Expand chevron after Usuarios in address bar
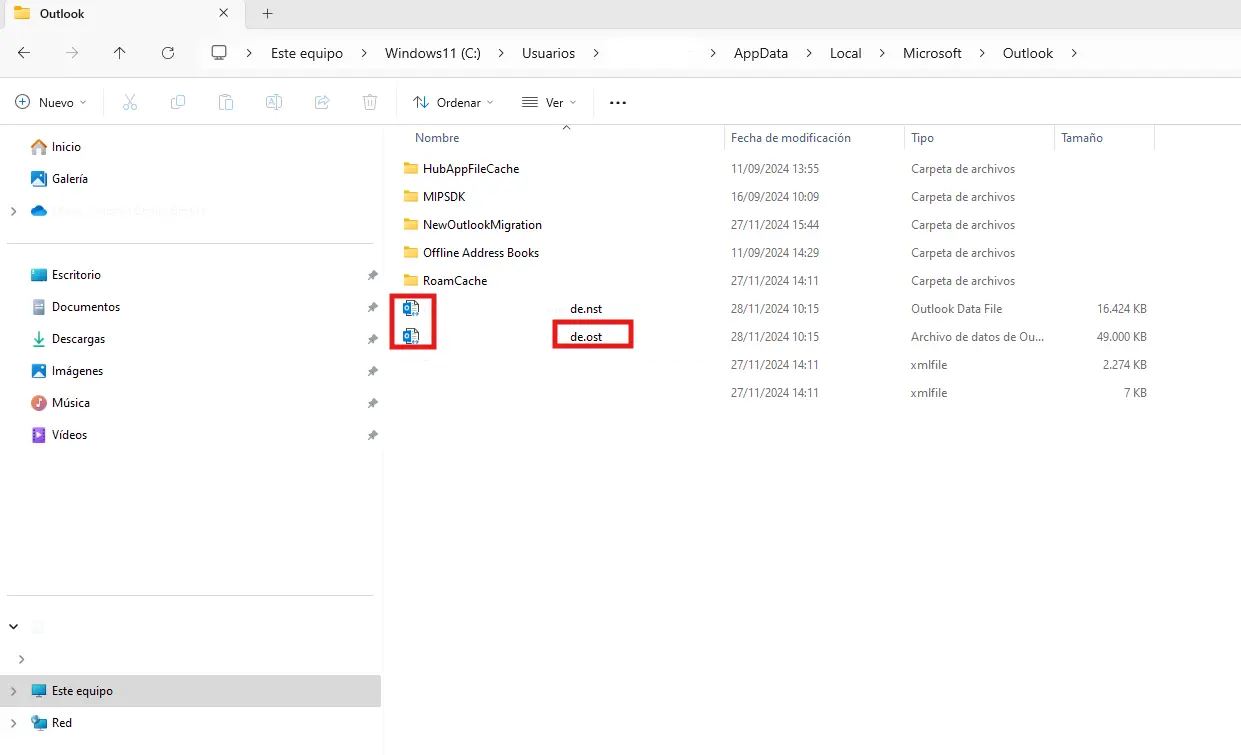The height and width of the screenshot is (755, 1241). click(x=596, y=53)
